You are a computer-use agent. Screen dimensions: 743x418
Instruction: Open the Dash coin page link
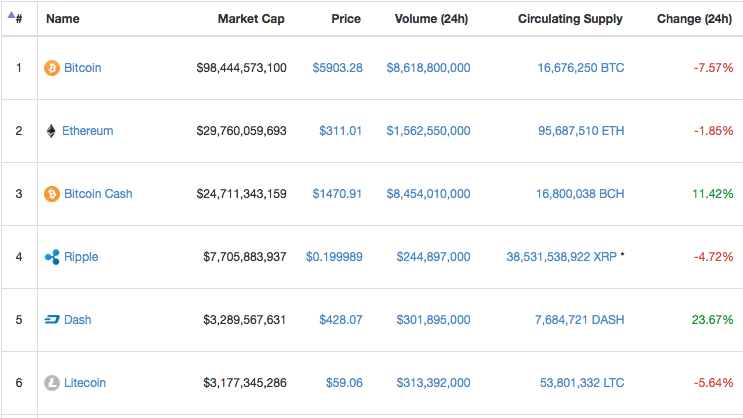pos(78,320)
